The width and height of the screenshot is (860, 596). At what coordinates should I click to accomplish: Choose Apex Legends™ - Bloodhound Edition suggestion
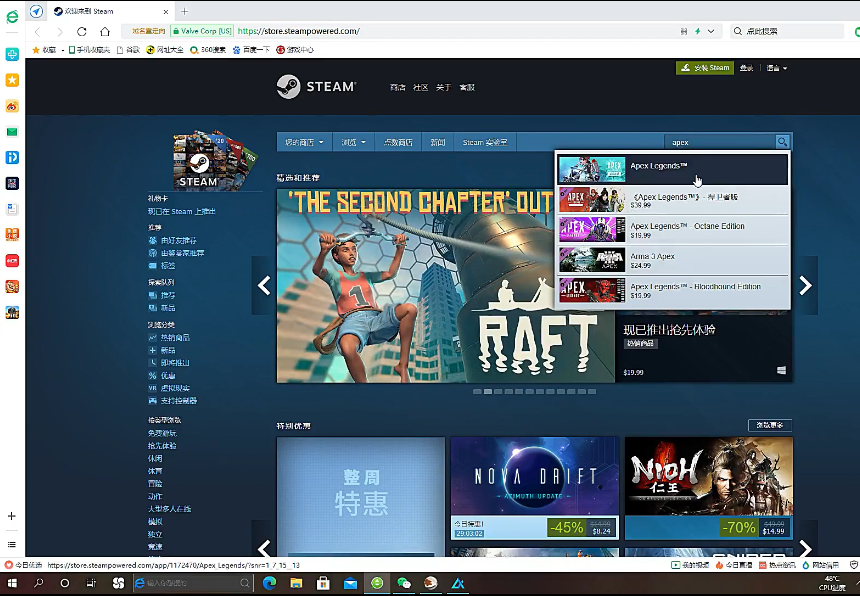(673, 290)
